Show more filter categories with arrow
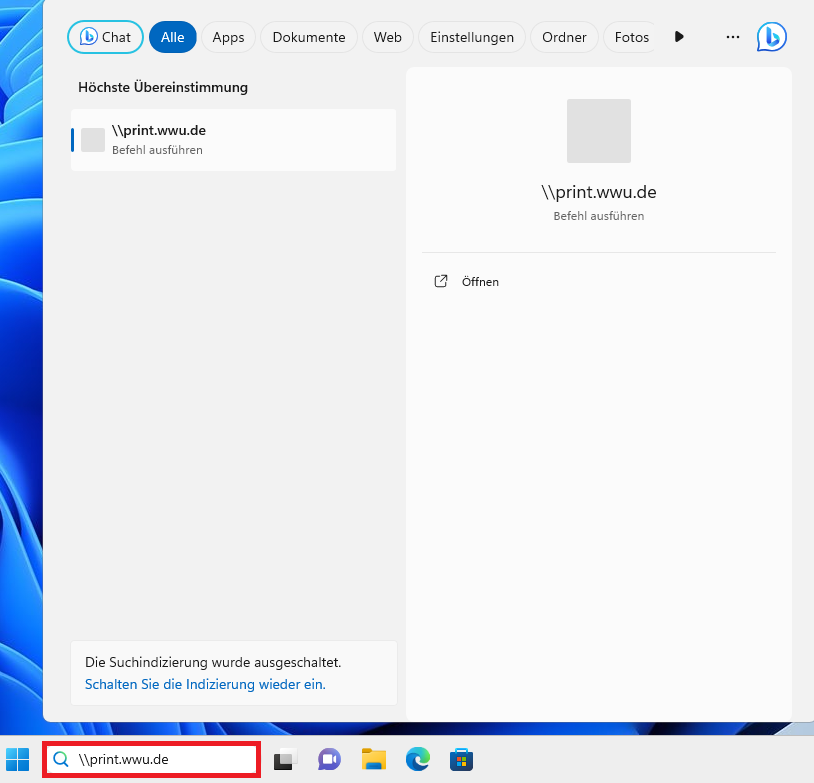This screenshot has height=783, width=814. pyautogui.click(x=679, y=37)
